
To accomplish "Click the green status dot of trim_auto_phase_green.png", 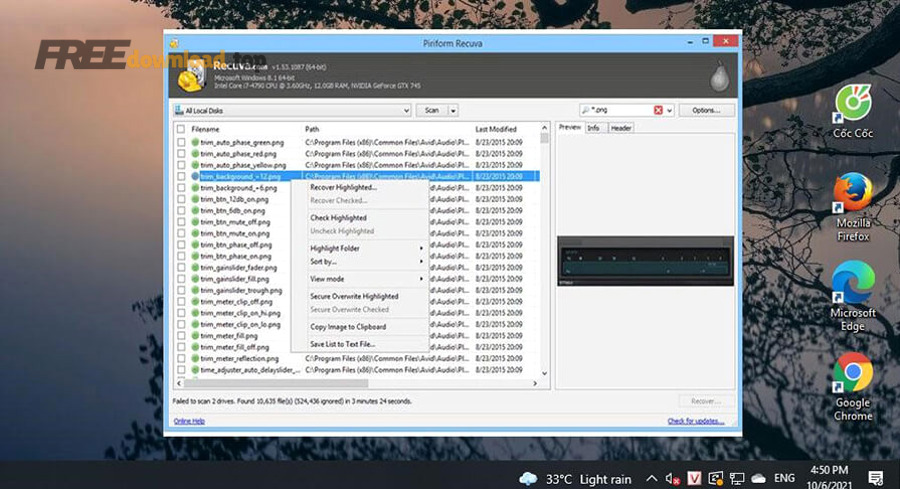I will tap(195, 142).
